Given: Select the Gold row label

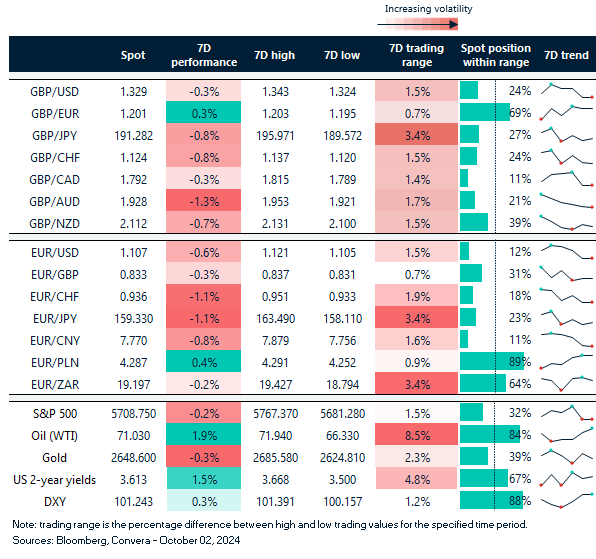Looking at the screenshot, I should (x=54, y=458).
